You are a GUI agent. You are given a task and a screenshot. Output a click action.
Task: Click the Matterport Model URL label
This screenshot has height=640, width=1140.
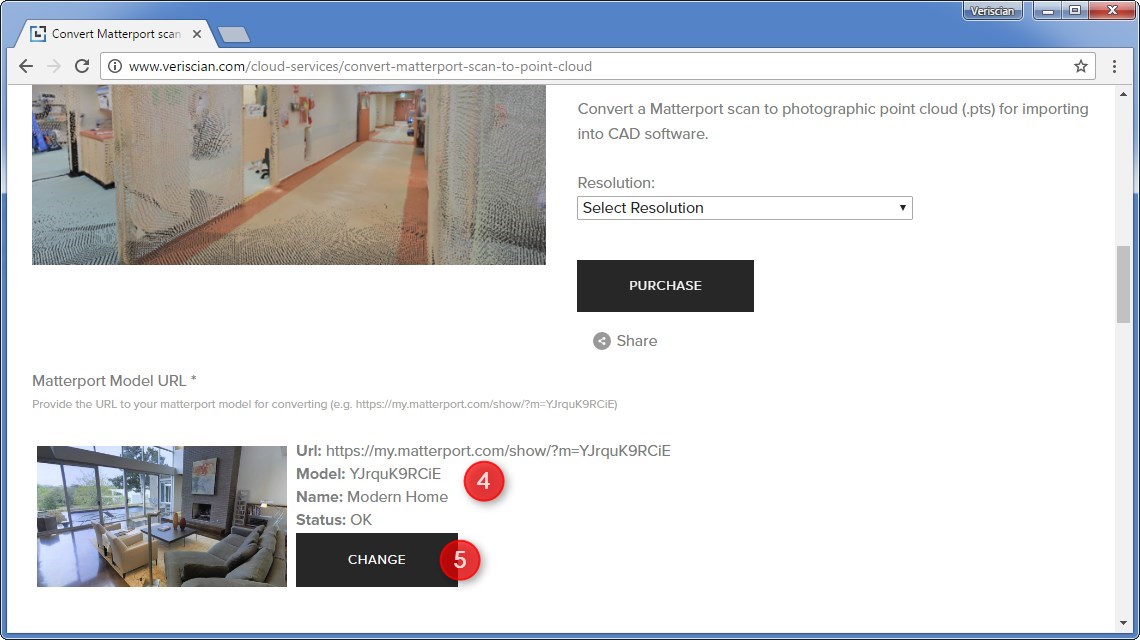coord(114,381)
